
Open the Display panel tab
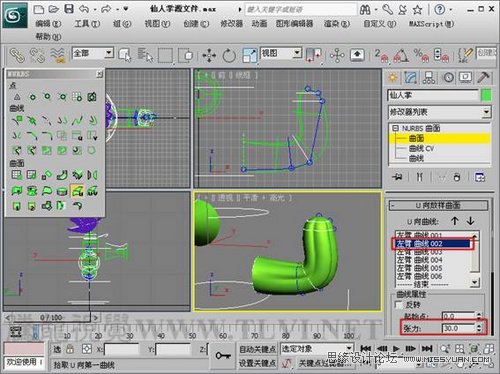[465, 78]
